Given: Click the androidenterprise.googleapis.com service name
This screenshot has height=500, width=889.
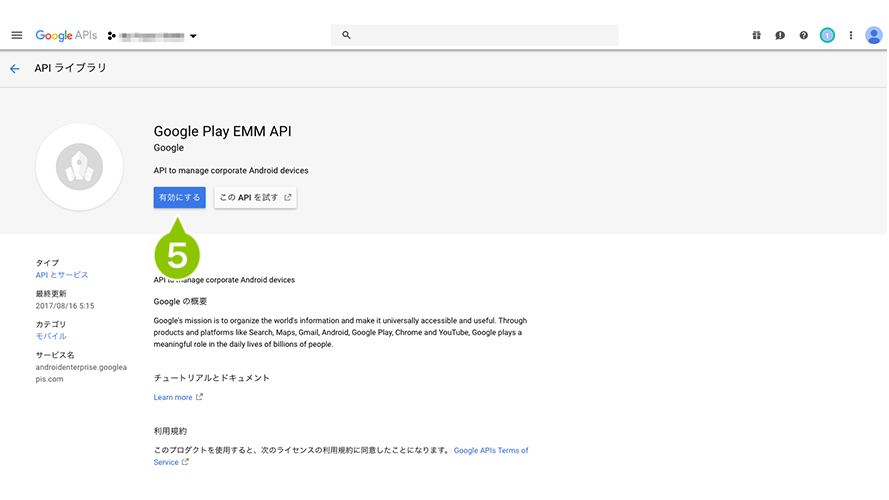Looking at the screenshot, I should click(x=81, y=373).
